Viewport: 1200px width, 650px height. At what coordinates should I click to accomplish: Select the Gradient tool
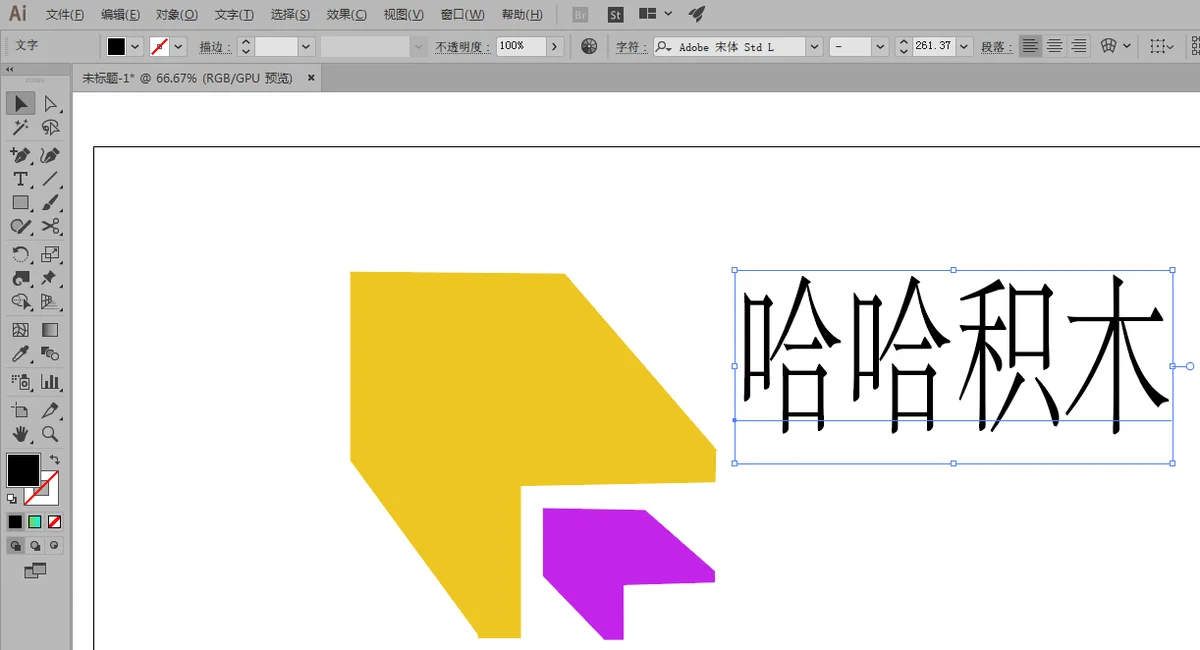coord(50,329)
